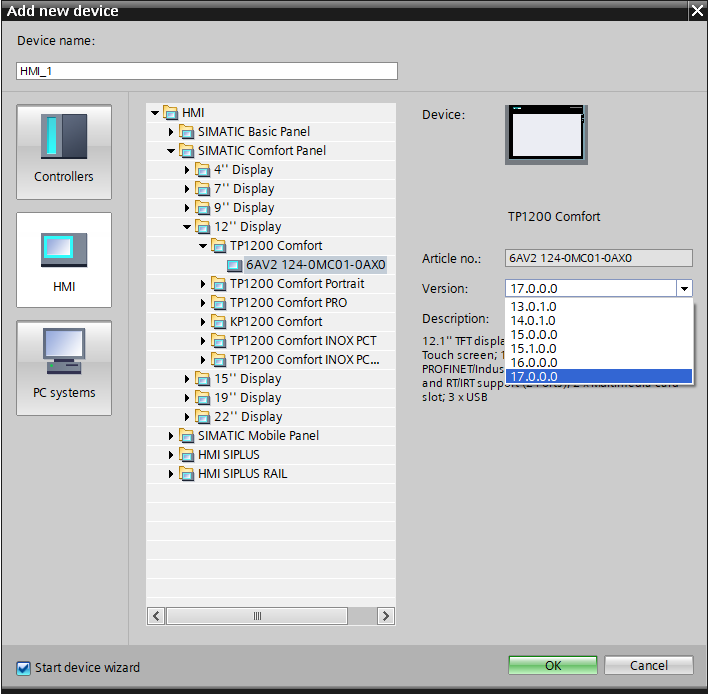The image size is (709, 694).
Task: Click the TP1200 Comfort folder icon
Action: (218, 245)
